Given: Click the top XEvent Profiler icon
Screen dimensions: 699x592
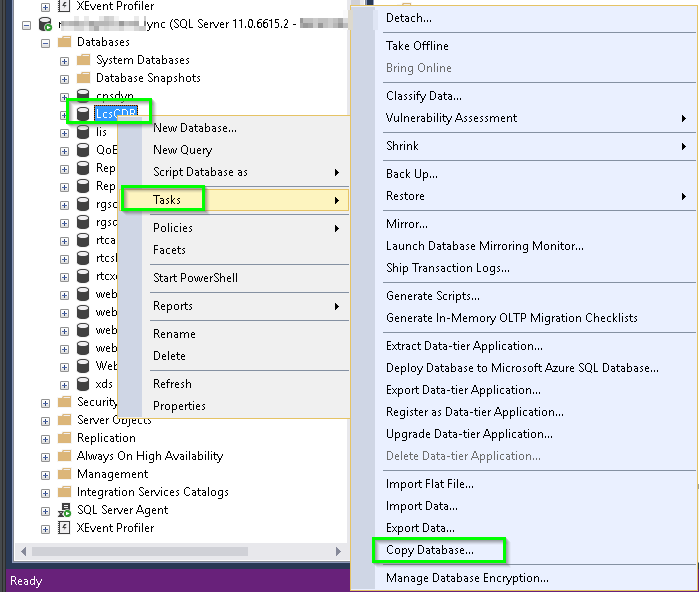Looking at the screenshot, I should pos(65,6).
